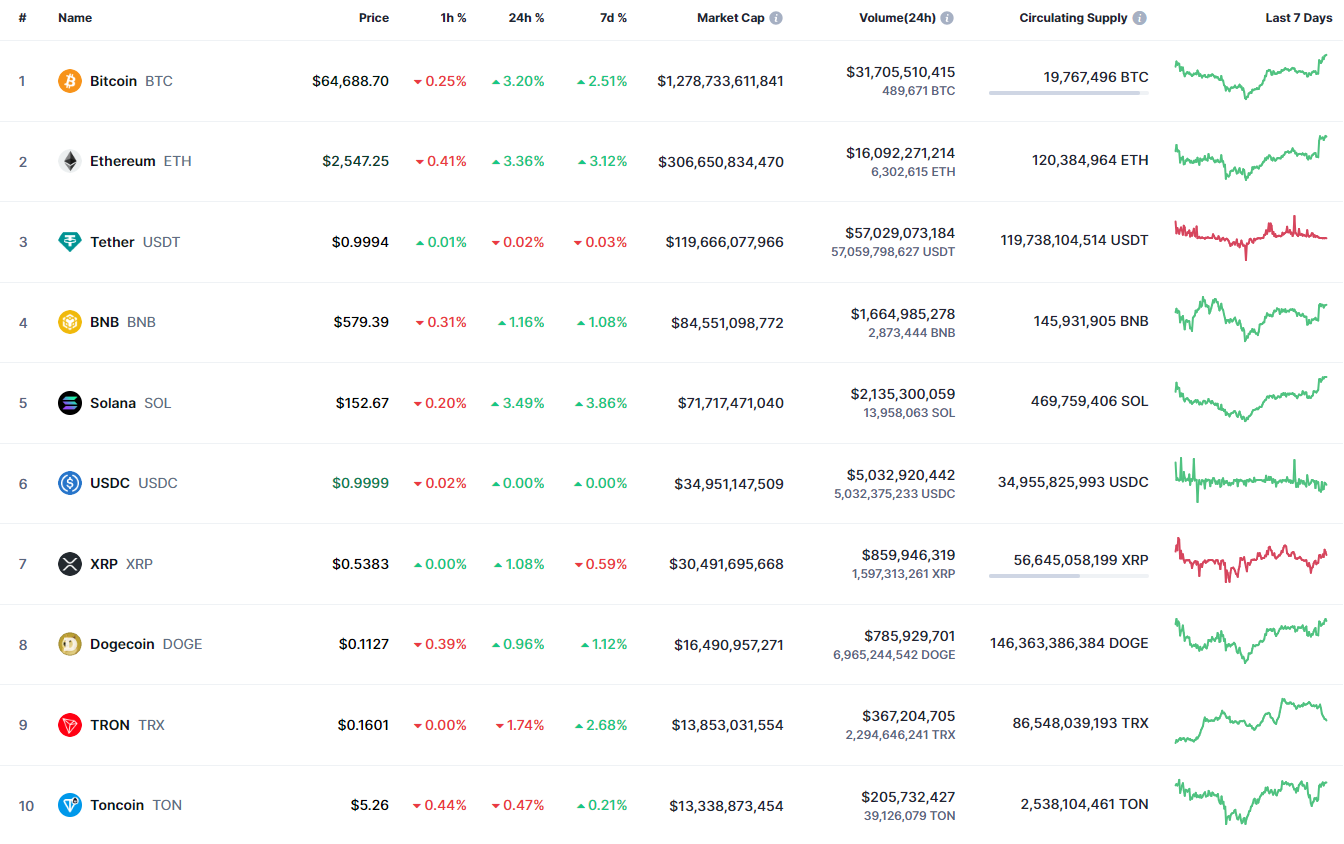Screen dimensions: 1344x844
Task: Click the USDC coin logo icon
Action: 70,483
